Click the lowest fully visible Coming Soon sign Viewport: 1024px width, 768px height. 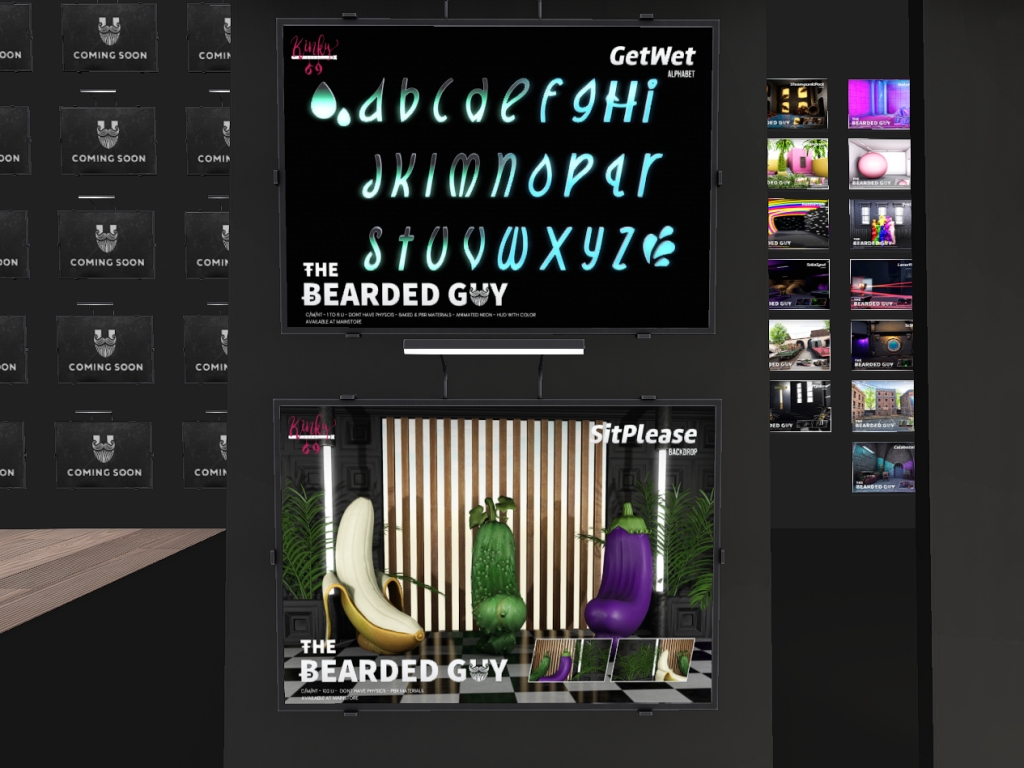tap(103, 455)
